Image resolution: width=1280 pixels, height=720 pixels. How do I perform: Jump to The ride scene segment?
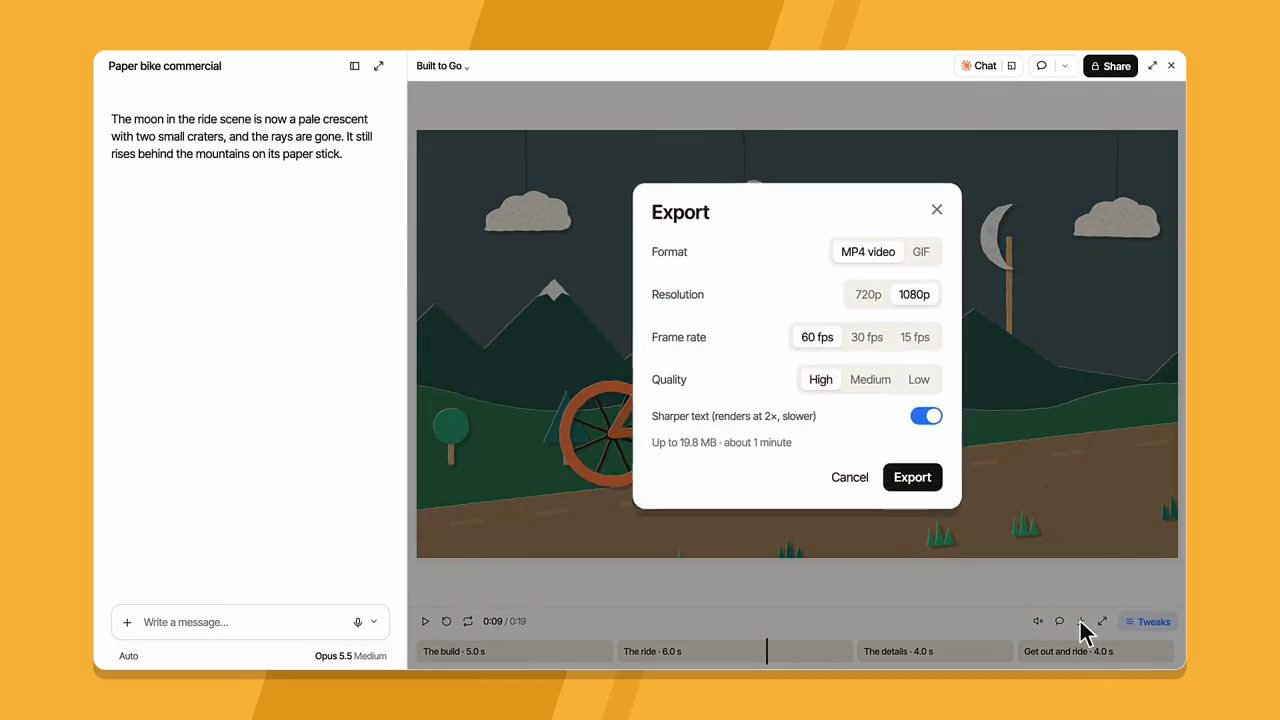735,651
